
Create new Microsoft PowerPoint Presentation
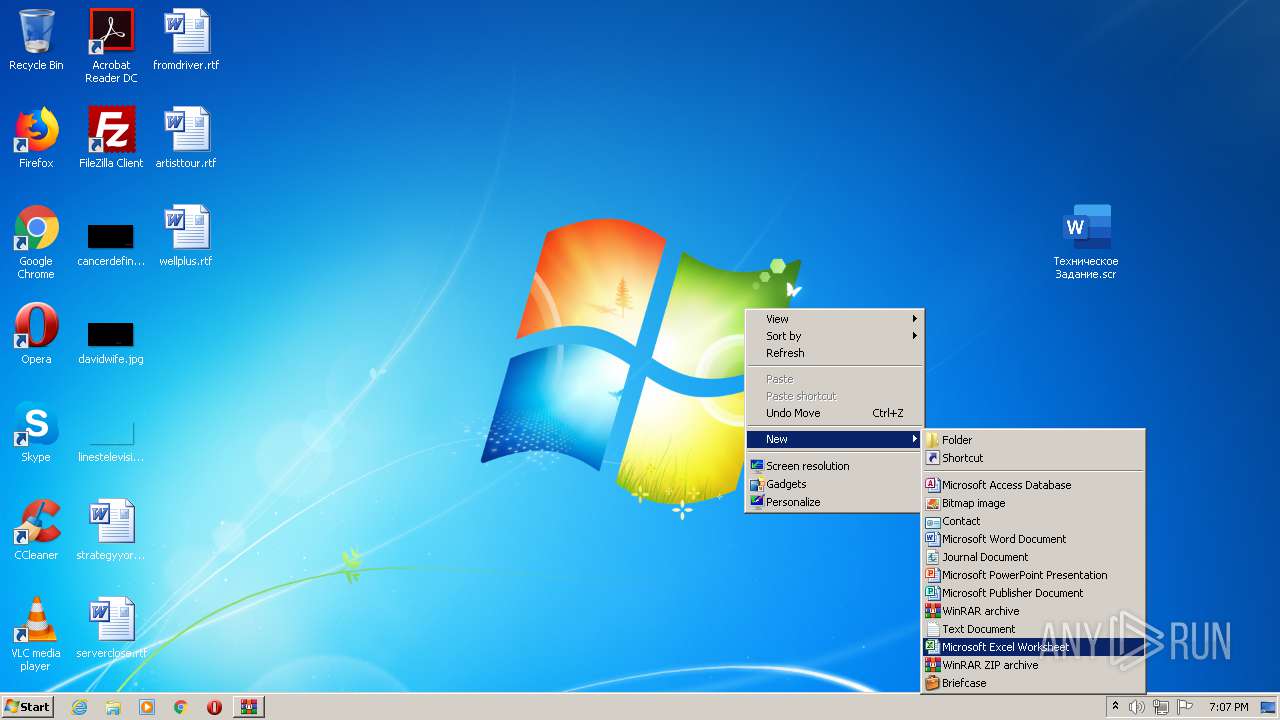pyautogui.click(x=1033, y=575)
